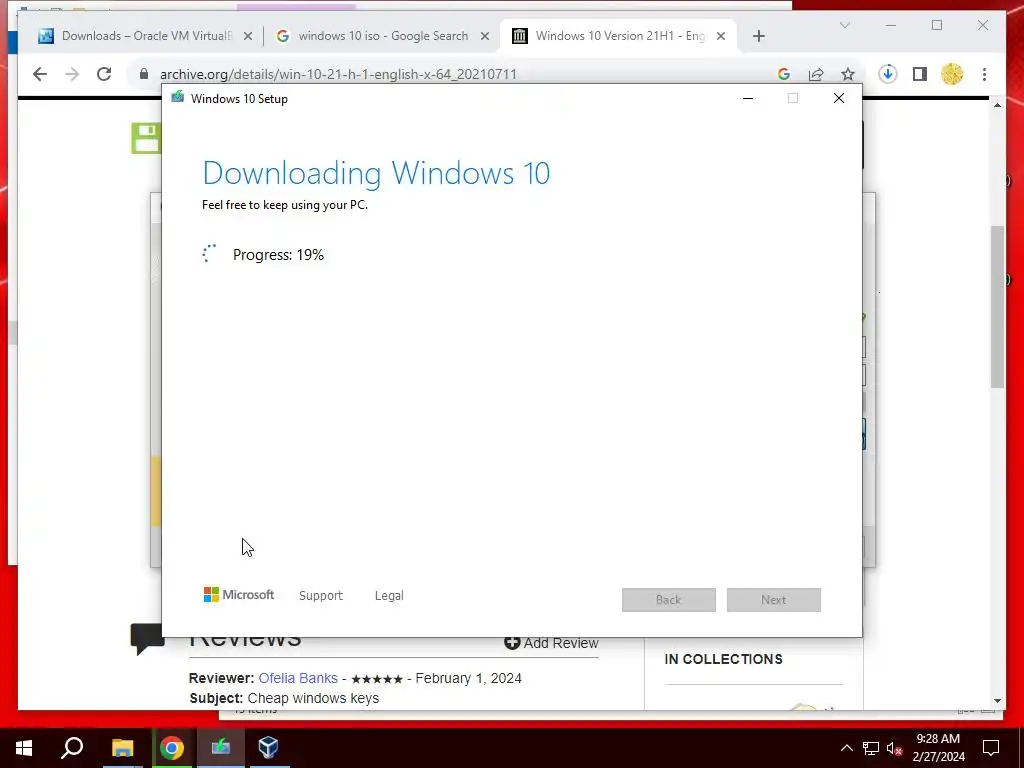Screen dimensions: 1024x768
Task: Open the clock showing 9:28 AM
Action: pyautogui.click(x=938, y=748)
